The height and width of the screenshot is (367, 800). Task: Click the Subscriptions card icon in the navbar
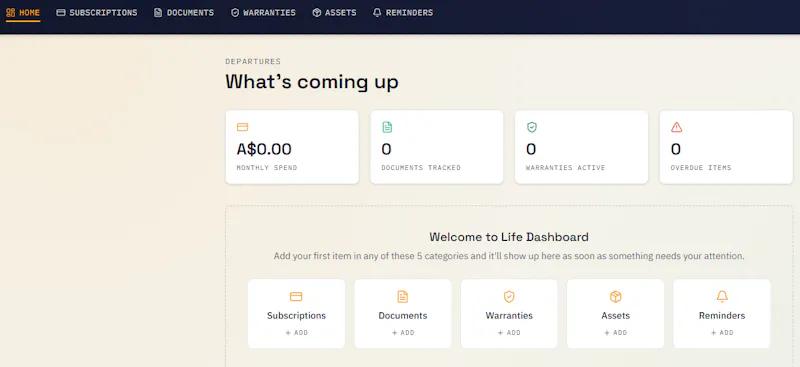(x=61, y=13)
